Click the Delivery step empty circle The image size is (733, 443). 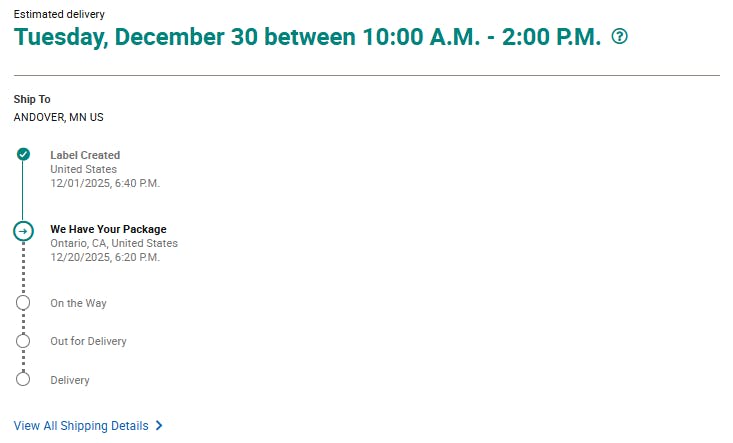click(24, 379)
